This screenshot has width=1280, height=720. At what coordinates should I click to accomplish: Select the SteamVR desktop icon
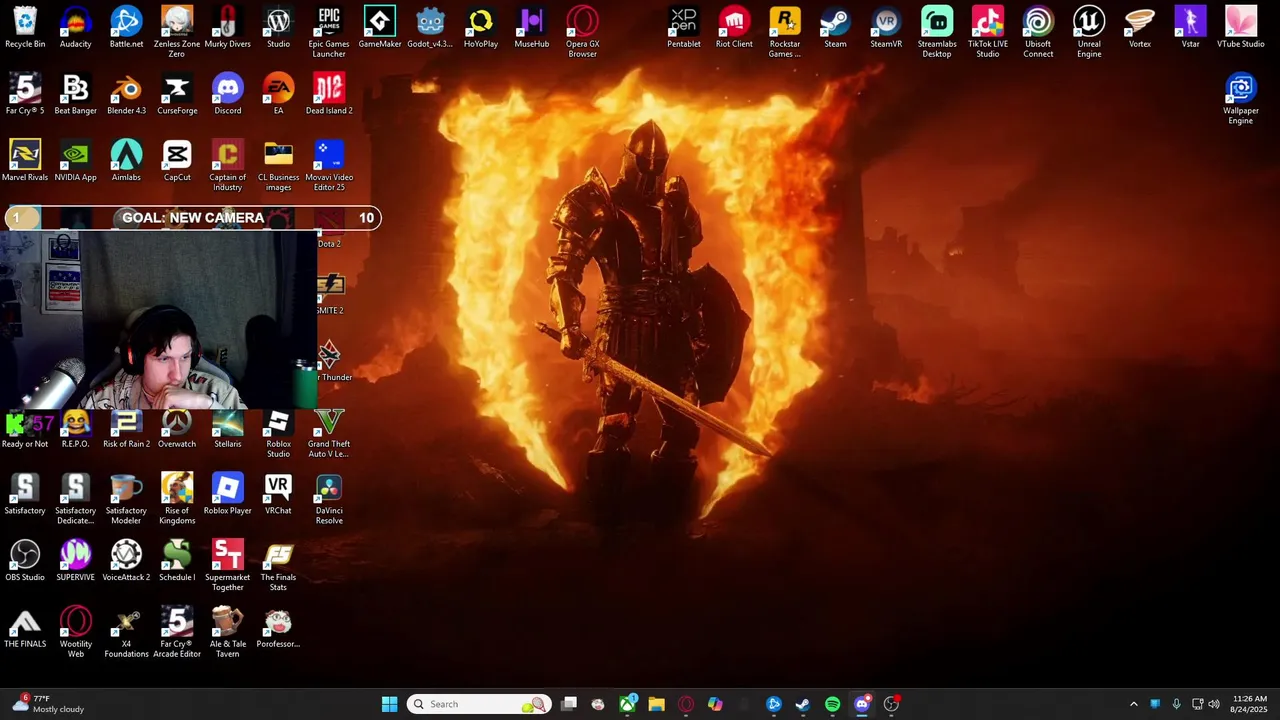(x=886, y=28)
